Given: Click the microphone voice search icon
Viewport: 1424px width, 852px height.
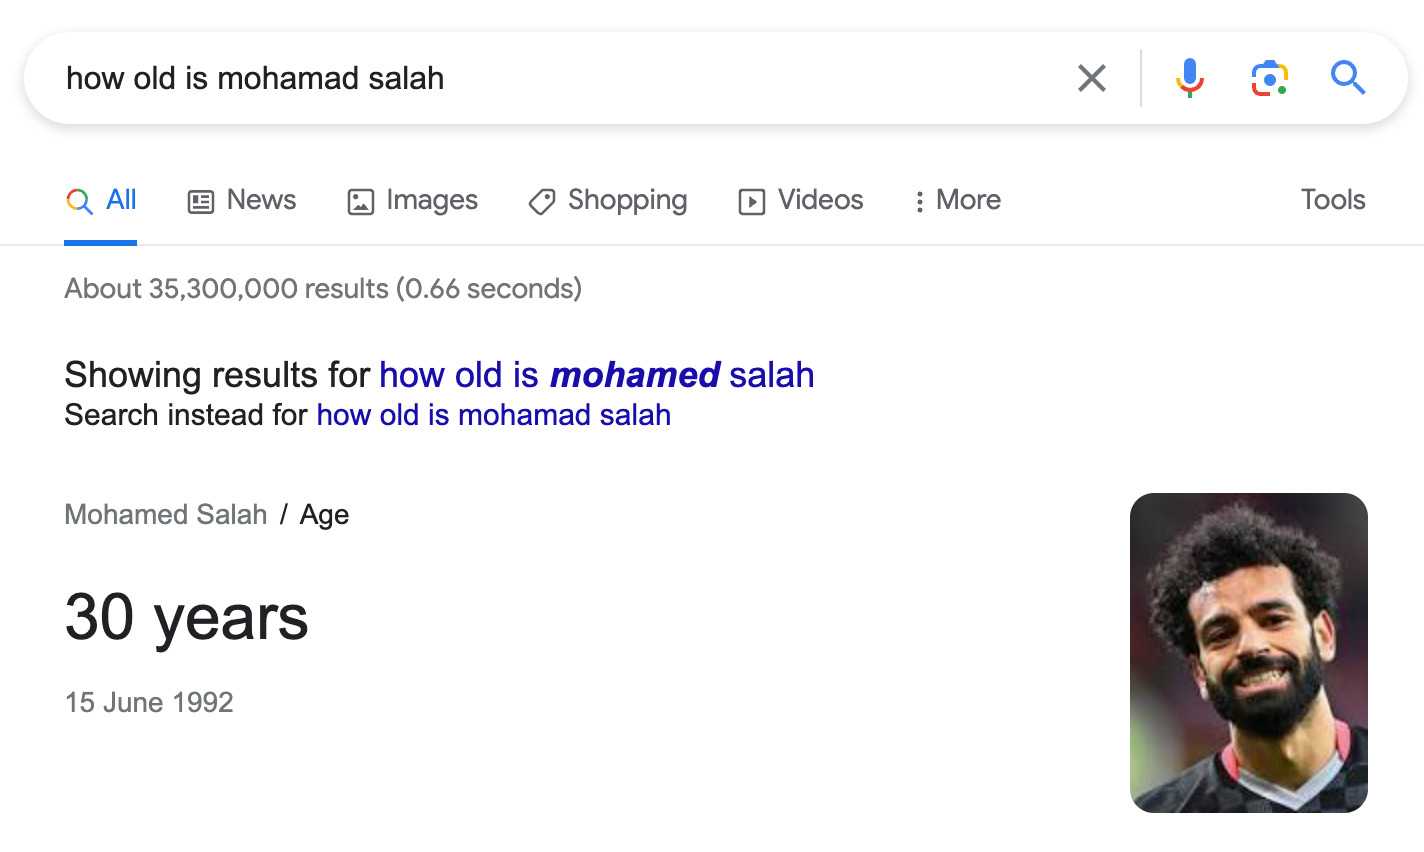Looking at the screenshot, I should click(x=1190, y=78).
